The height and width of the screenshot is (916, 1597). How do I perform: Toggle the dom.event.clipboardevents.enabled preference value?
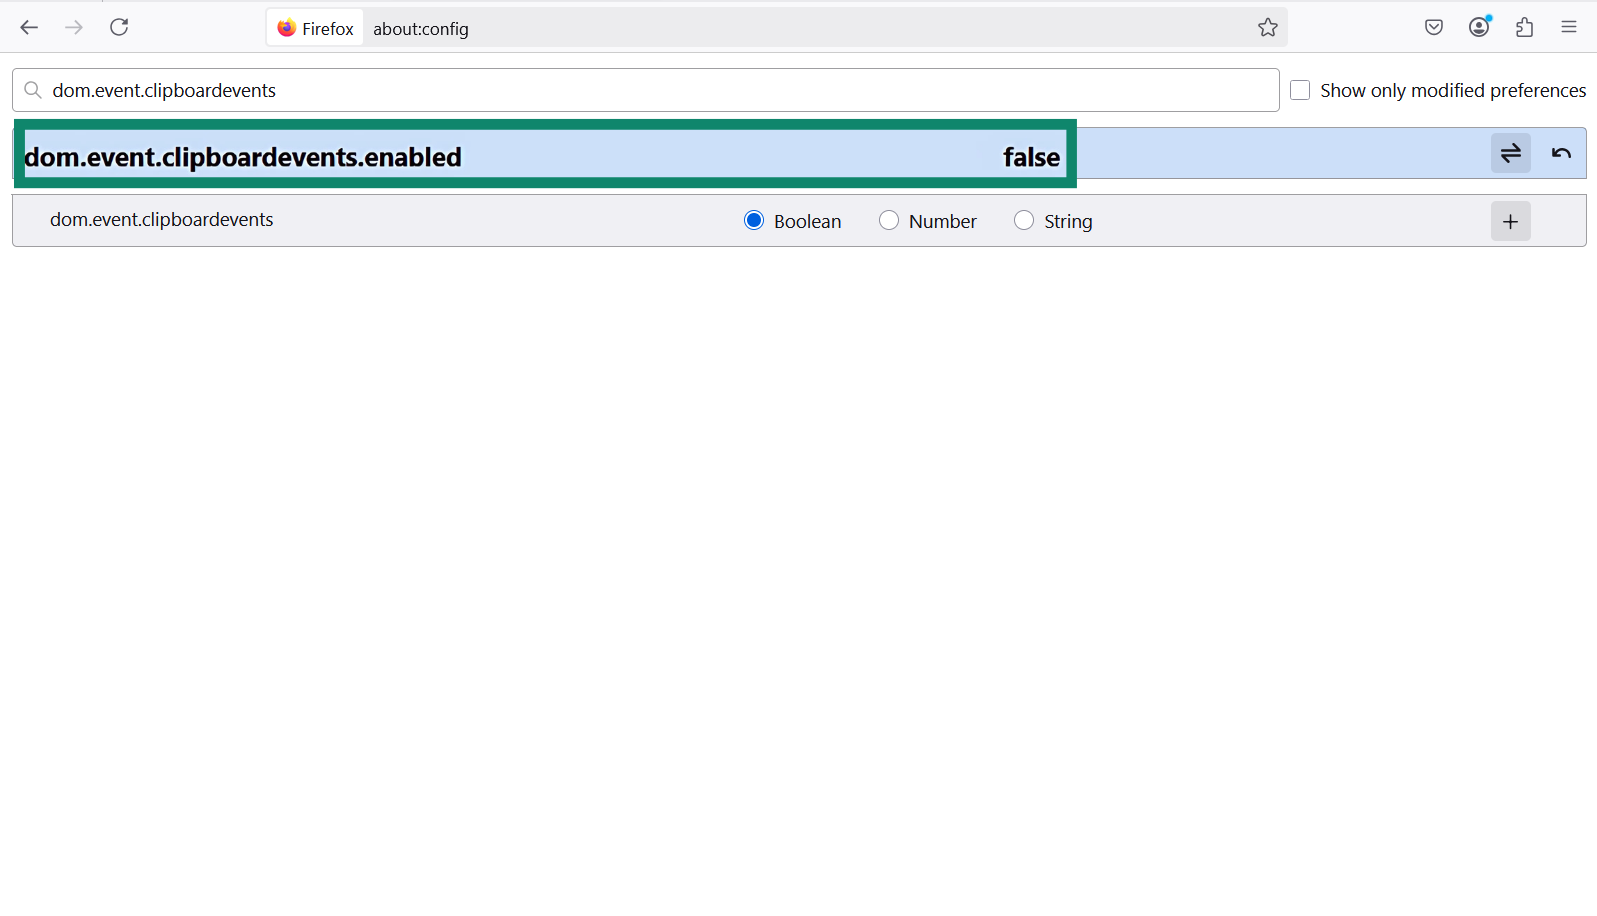tap(1510, 153)
